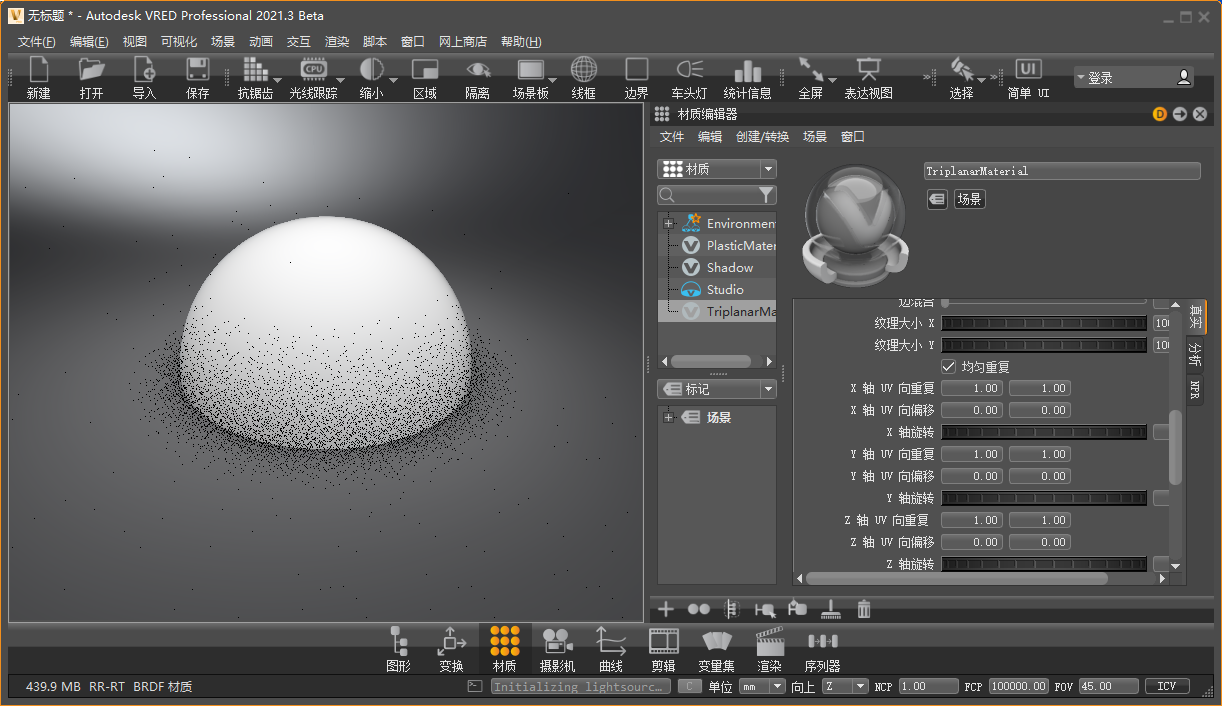
Task: Uncheck the 均匀重复 checkbox
Action: pyautogui.click(x=948, y=367)
